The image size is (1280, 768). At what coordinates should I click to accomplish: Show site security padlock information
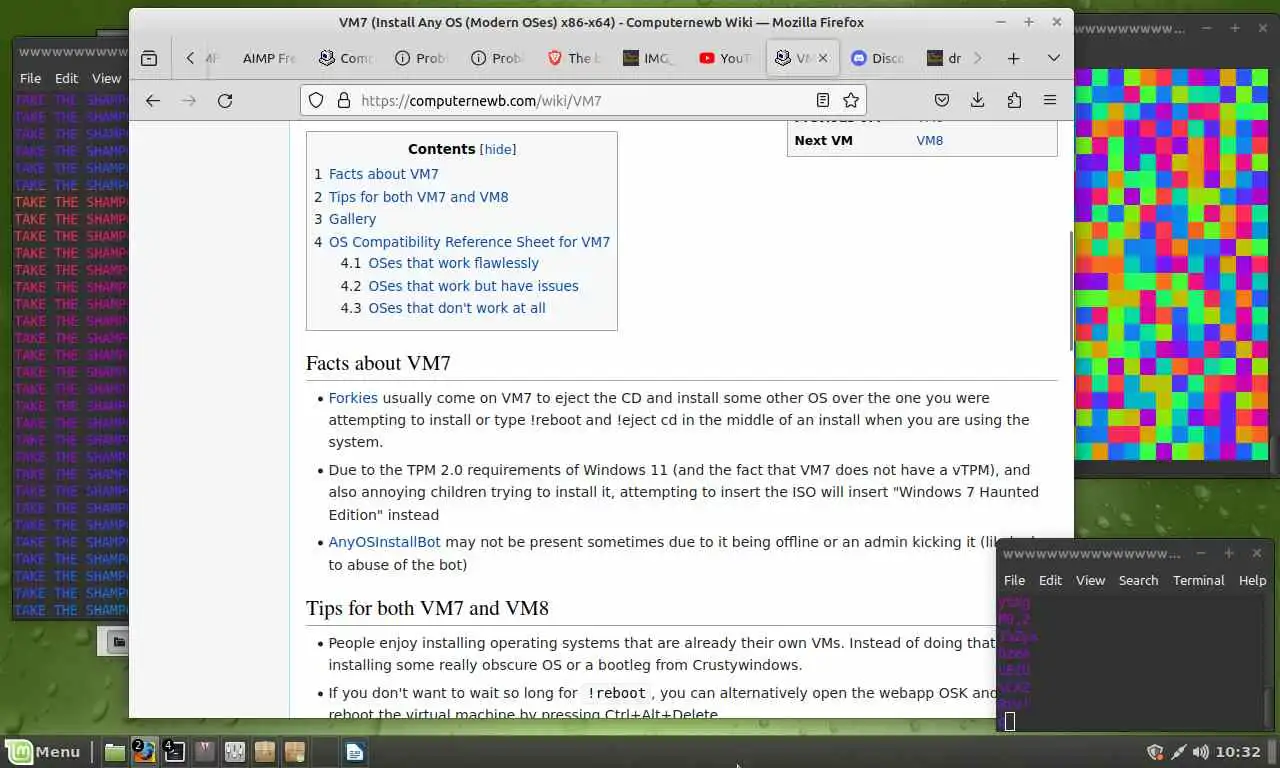(x=343, y=100)
